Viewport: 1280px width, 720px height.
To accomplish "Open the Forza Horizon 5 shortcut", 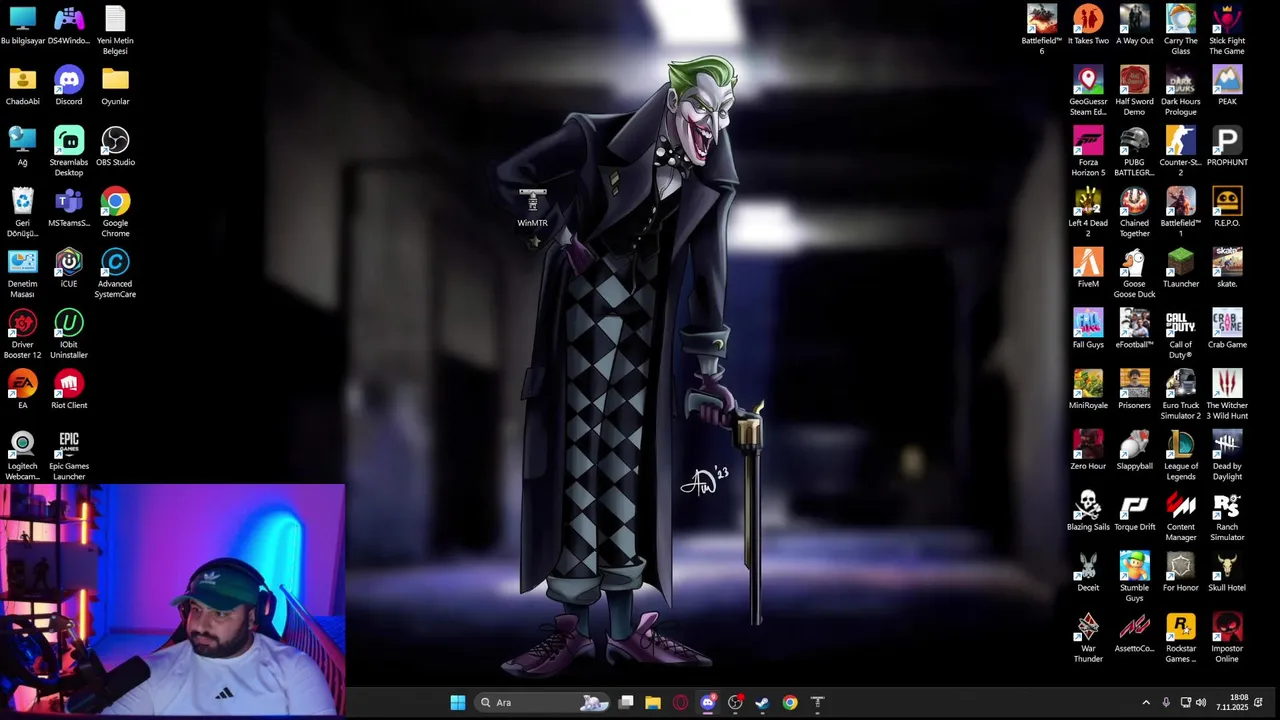I will tap(1088, 152).
